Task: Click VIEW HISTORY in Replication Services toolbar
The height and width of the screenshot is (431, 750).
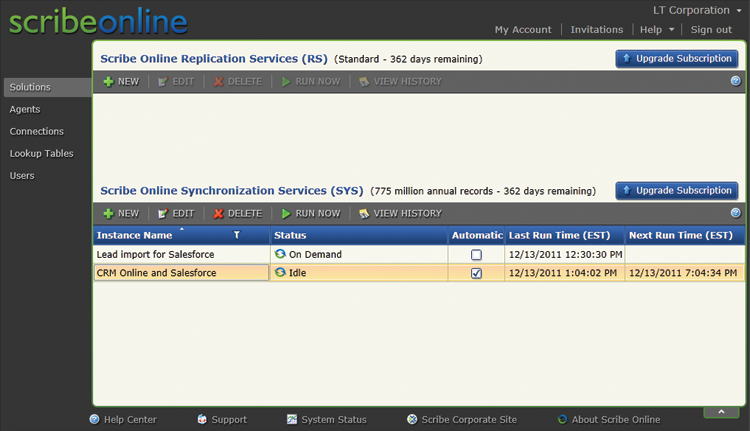Action: pyautogui.click(x=400, y=82)
